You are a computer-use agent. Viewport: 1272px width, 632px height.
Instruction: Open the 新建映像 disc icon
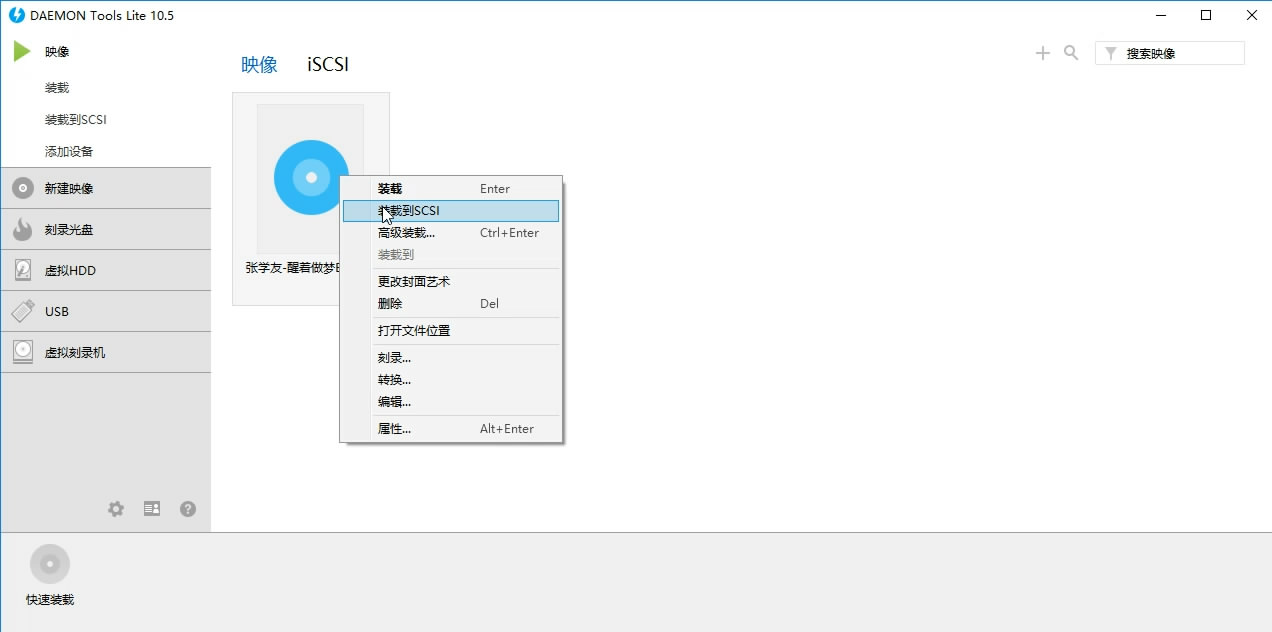(23, 188)
